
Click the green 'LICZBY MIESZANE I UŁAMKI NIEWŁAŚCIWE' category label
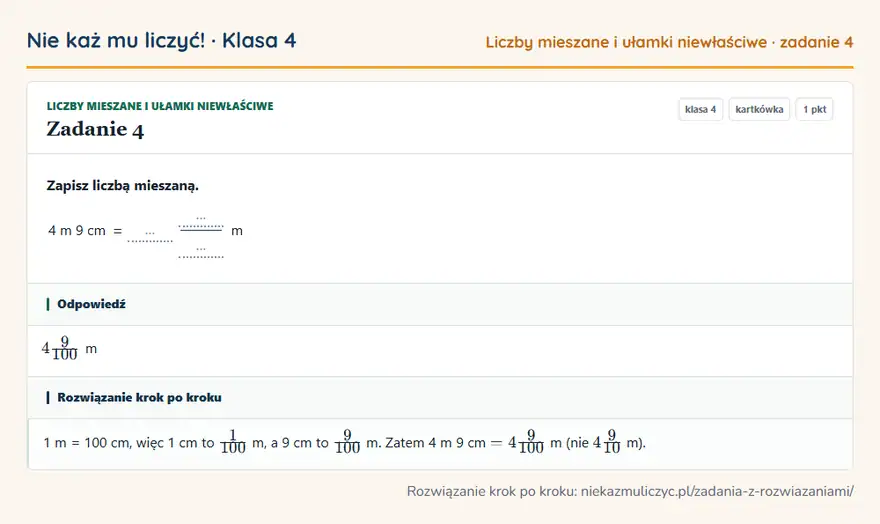pos(160,106)
